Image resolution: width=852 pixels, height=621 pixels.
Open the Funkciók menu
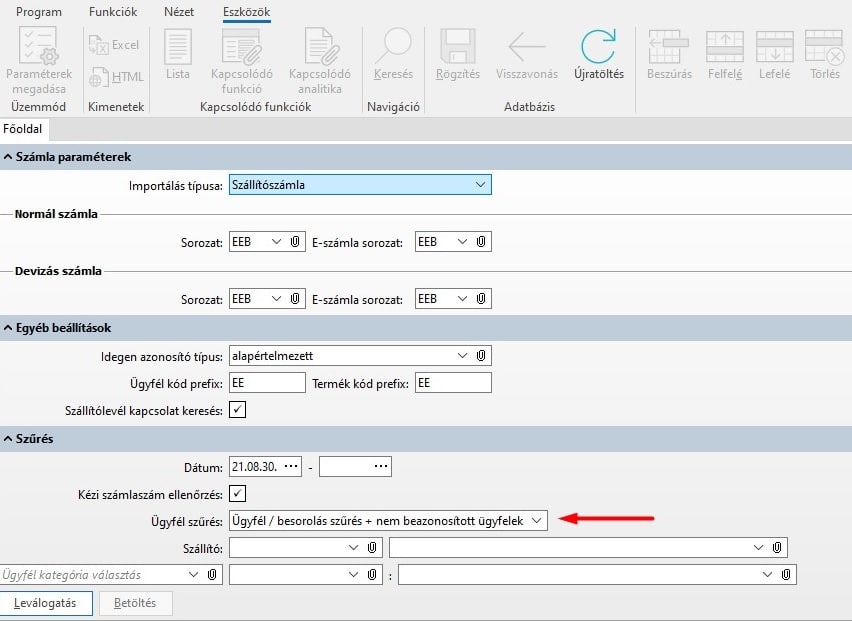[x=112, y=12]
